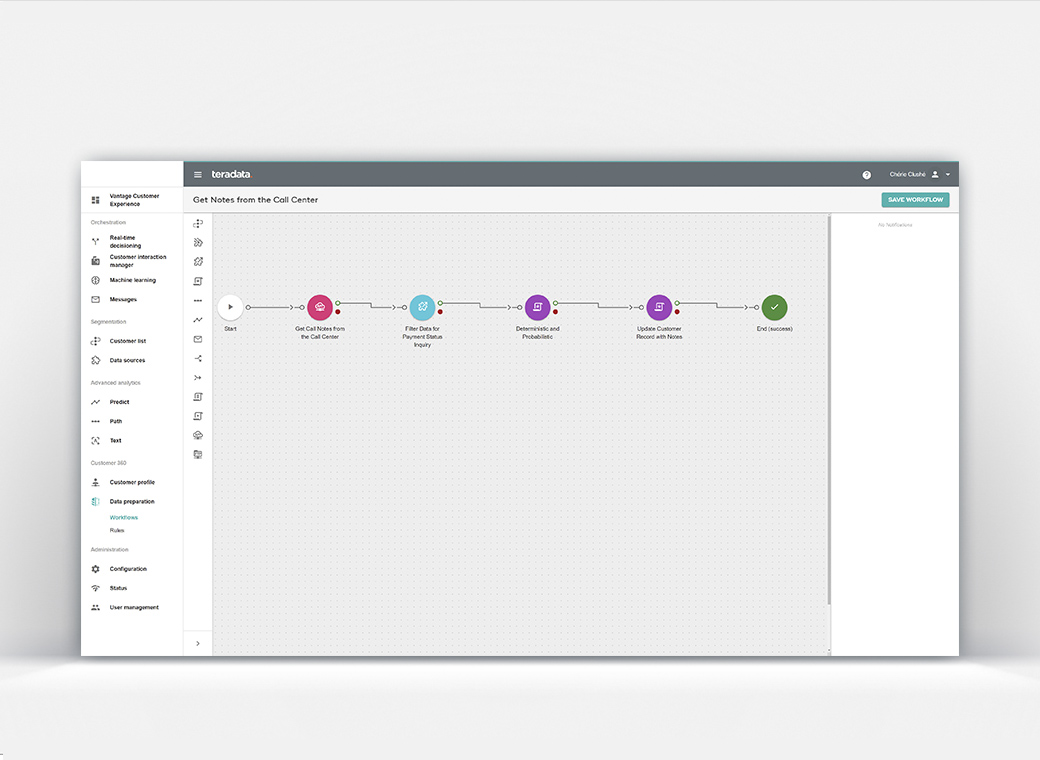Open the Rules link under Data preparation
The image size is (1040, 760).
coord(117,530)
